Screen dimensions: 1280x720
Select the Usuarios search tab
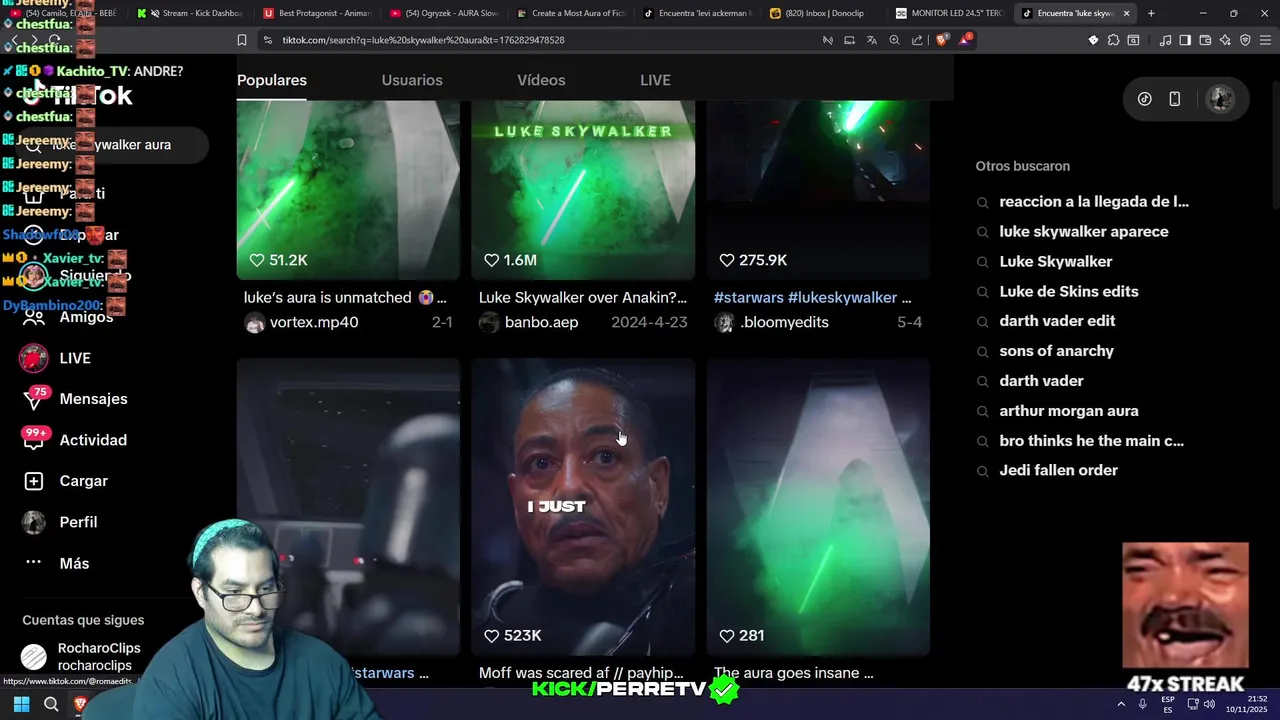(412, 80)
